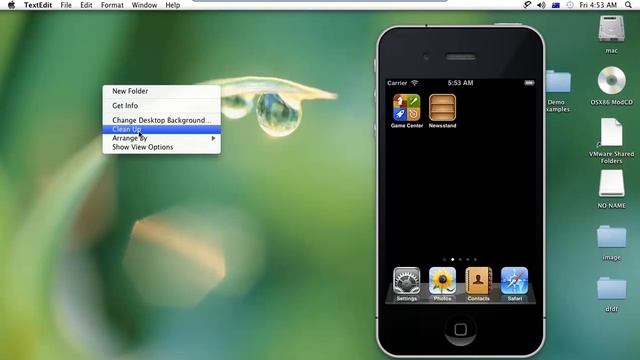640x360 pixels.
Task: Click the volume icon in menu bar
Action: point(541,5)
